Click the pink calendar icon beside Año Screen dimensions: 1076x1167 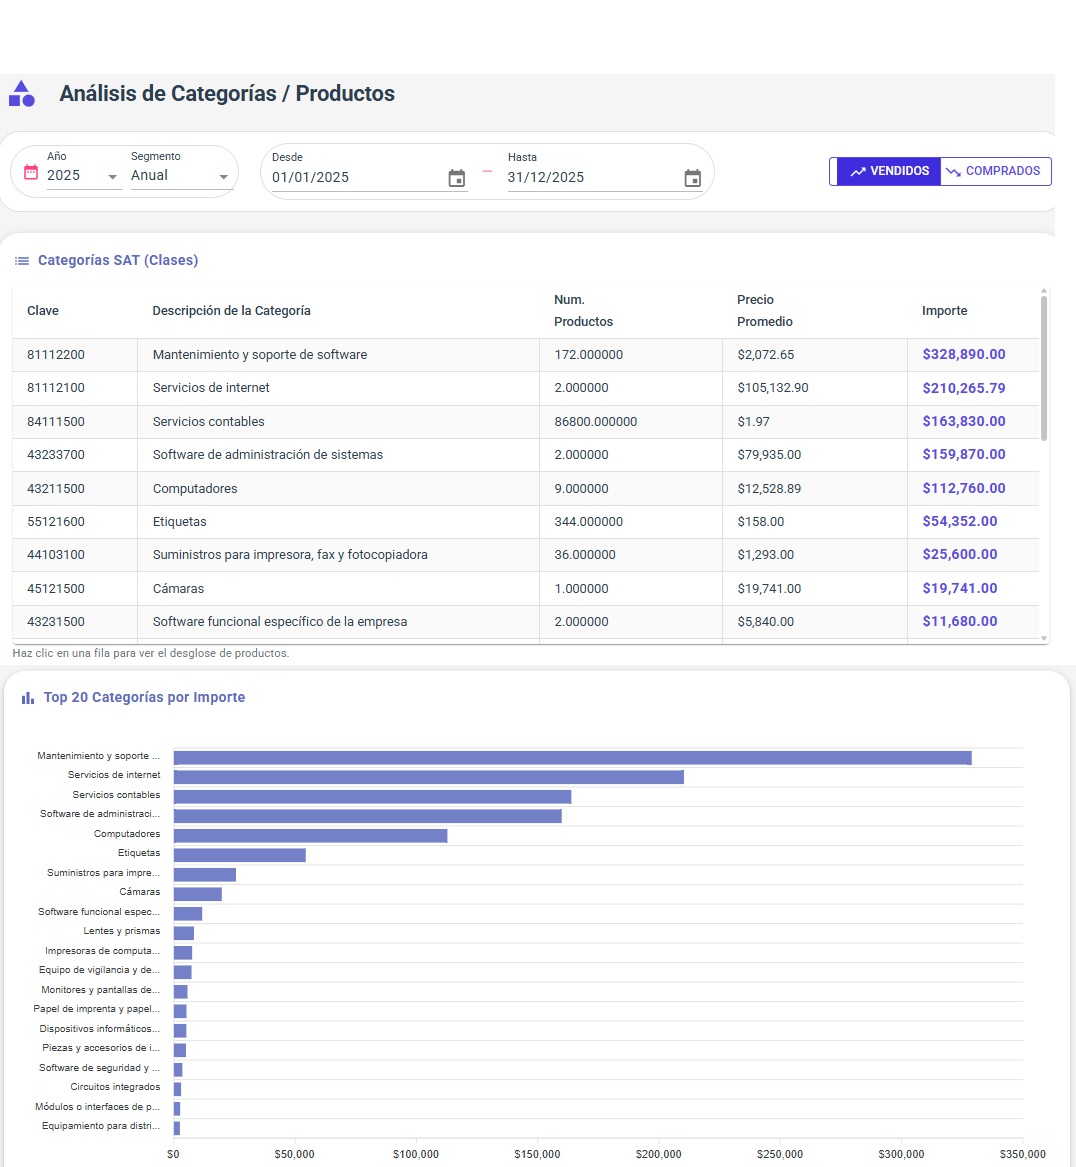30,172
